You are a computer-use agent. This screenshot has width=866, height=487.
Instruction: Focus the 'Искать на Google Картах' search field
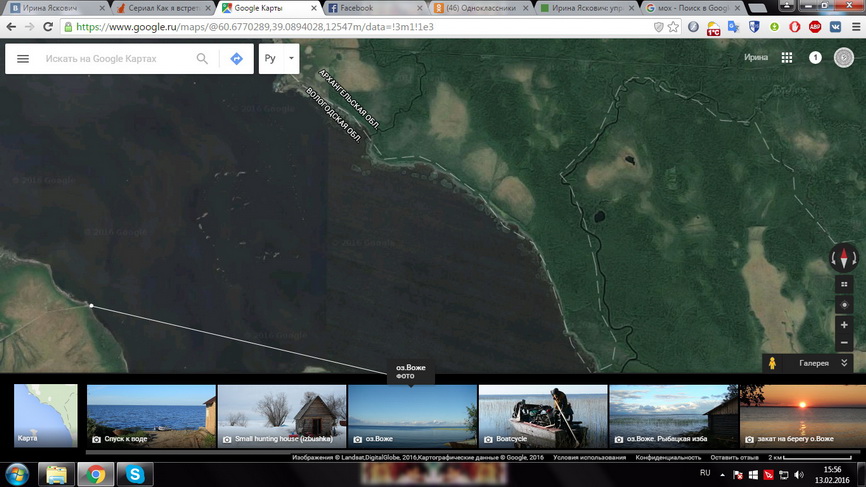pos(116,59)
